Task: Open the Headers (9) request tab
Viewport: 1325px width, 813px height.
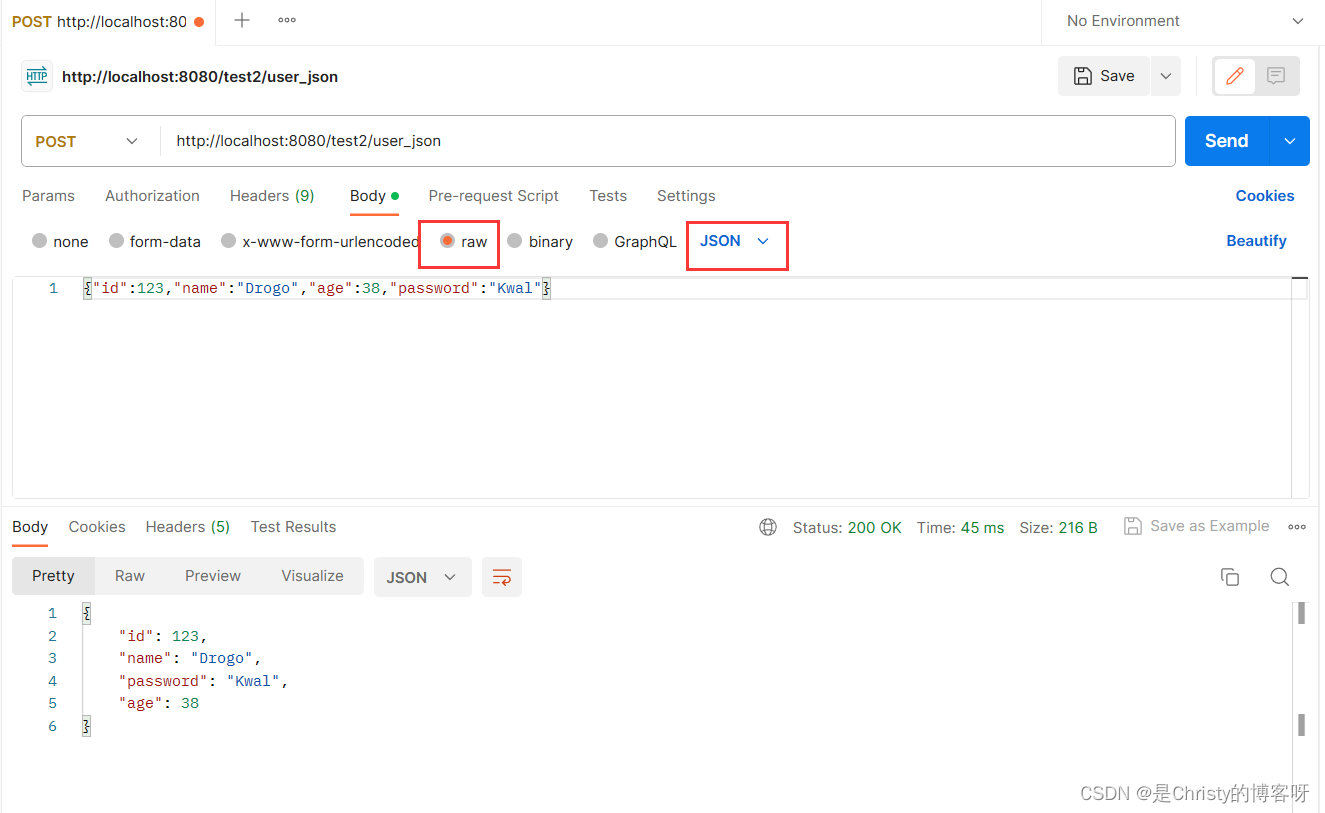Action: coord(272,196)
